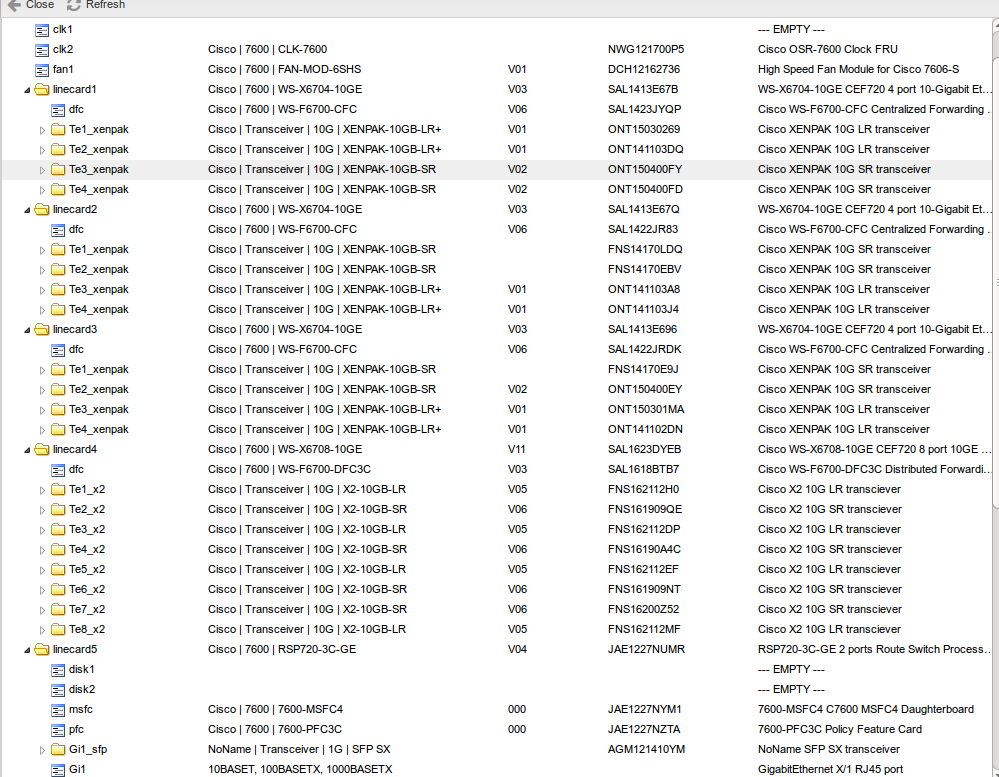Screen dimensions: 999x777
Task: Select 'Cisco OSR-7600 Clock FRU' description
Action: point(828,49)
